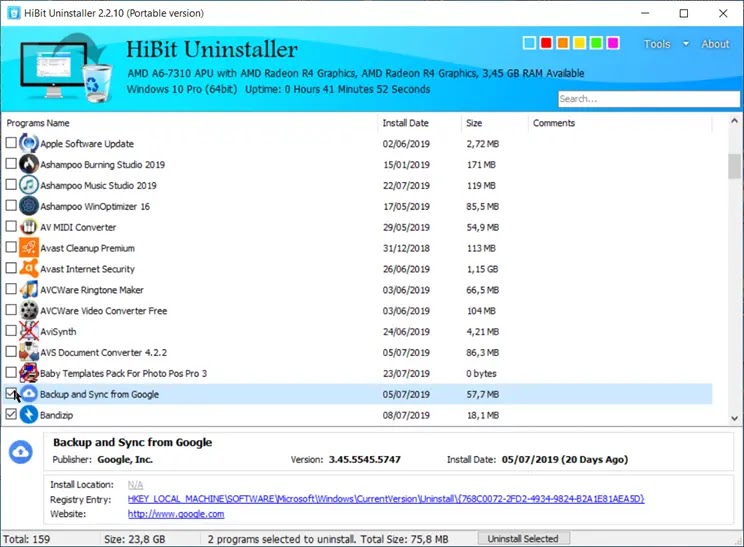Tick the Ashampoo Music Studio 2019 checkbox
The height and width of the screenshot is (547, 744).
tap(11, 184)
